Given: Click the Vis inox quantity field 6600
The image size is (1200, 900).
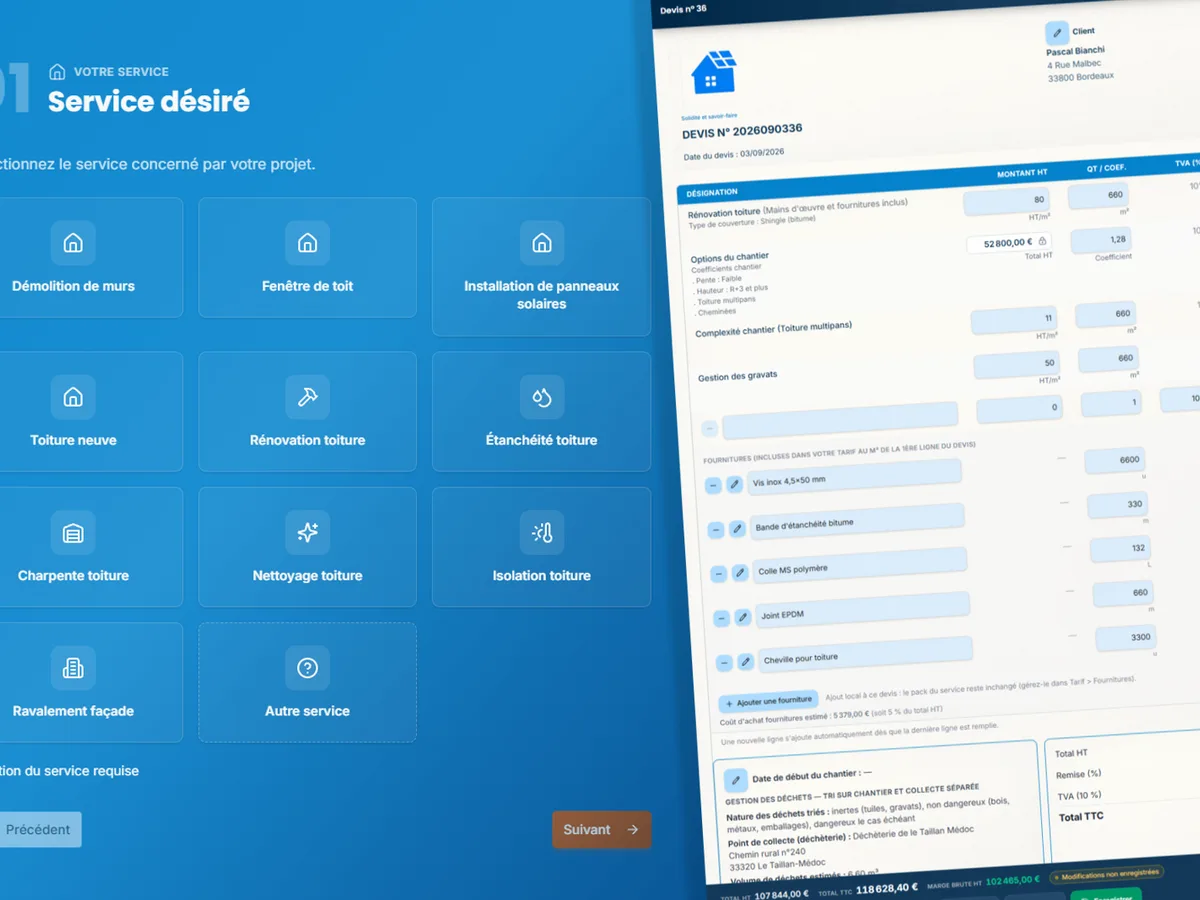Looking at the screenshot, I should tap(1115, 460).
